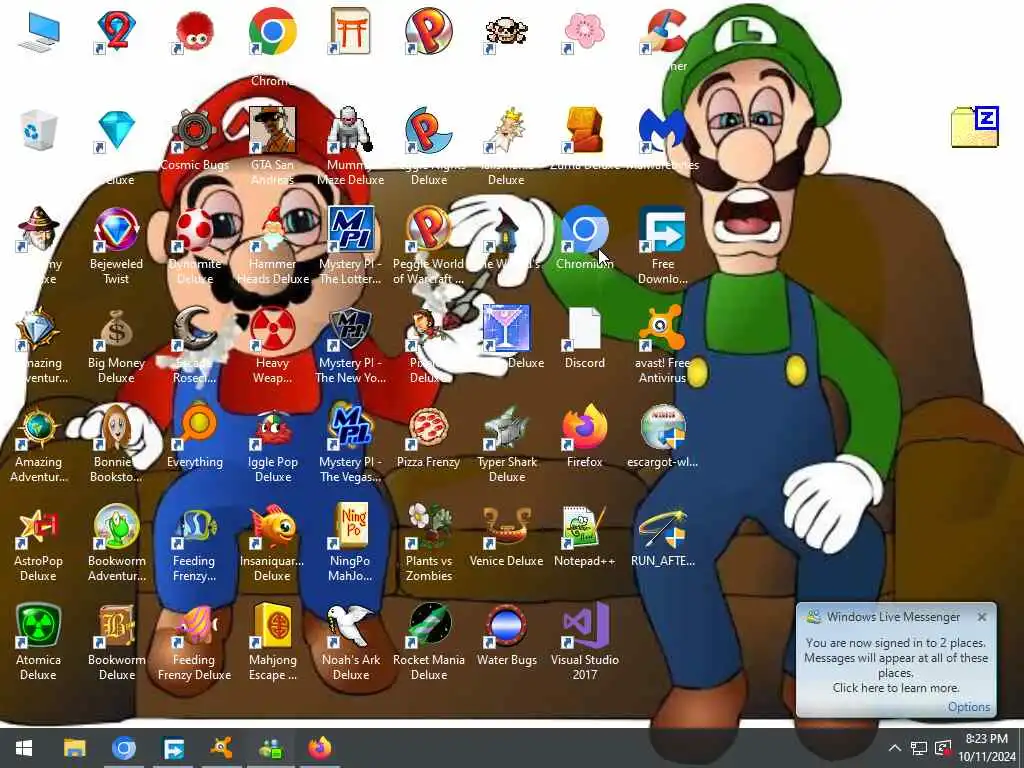
Task: Open Free Download Manager taskbar button
Action: click(x=173, y=748)
